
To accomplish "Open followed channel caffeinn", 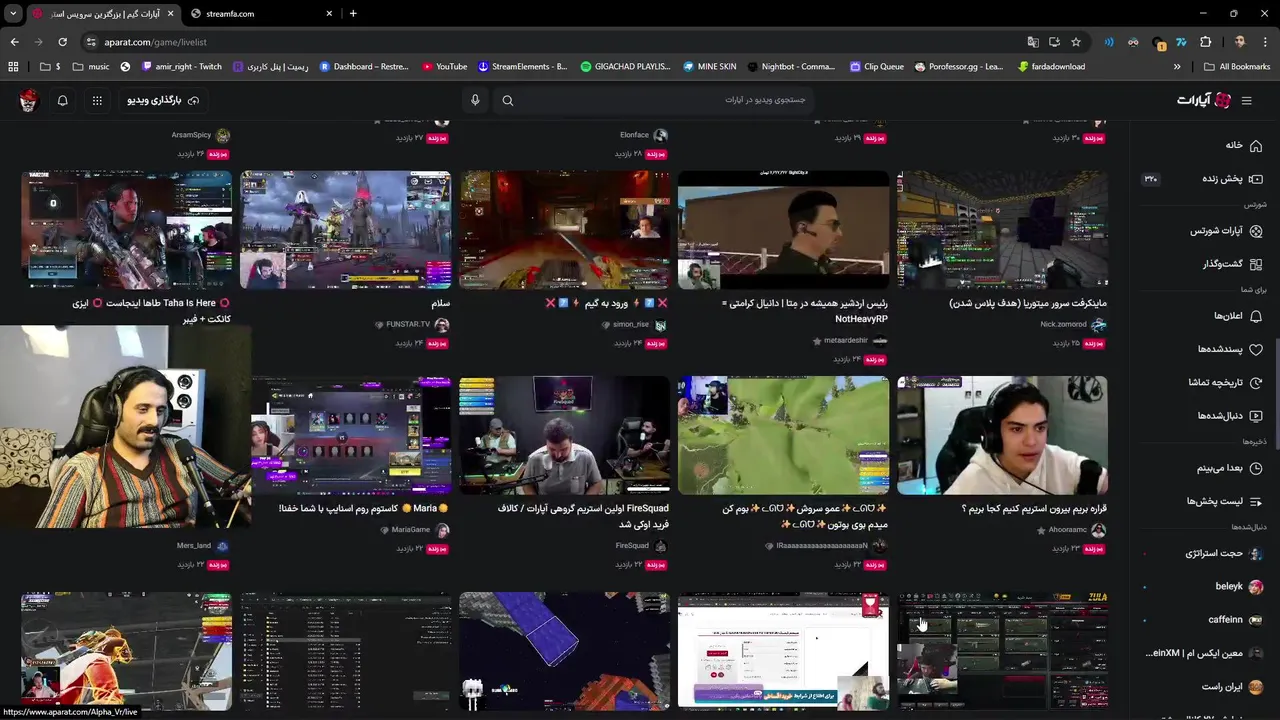I will click(1234, 620).
